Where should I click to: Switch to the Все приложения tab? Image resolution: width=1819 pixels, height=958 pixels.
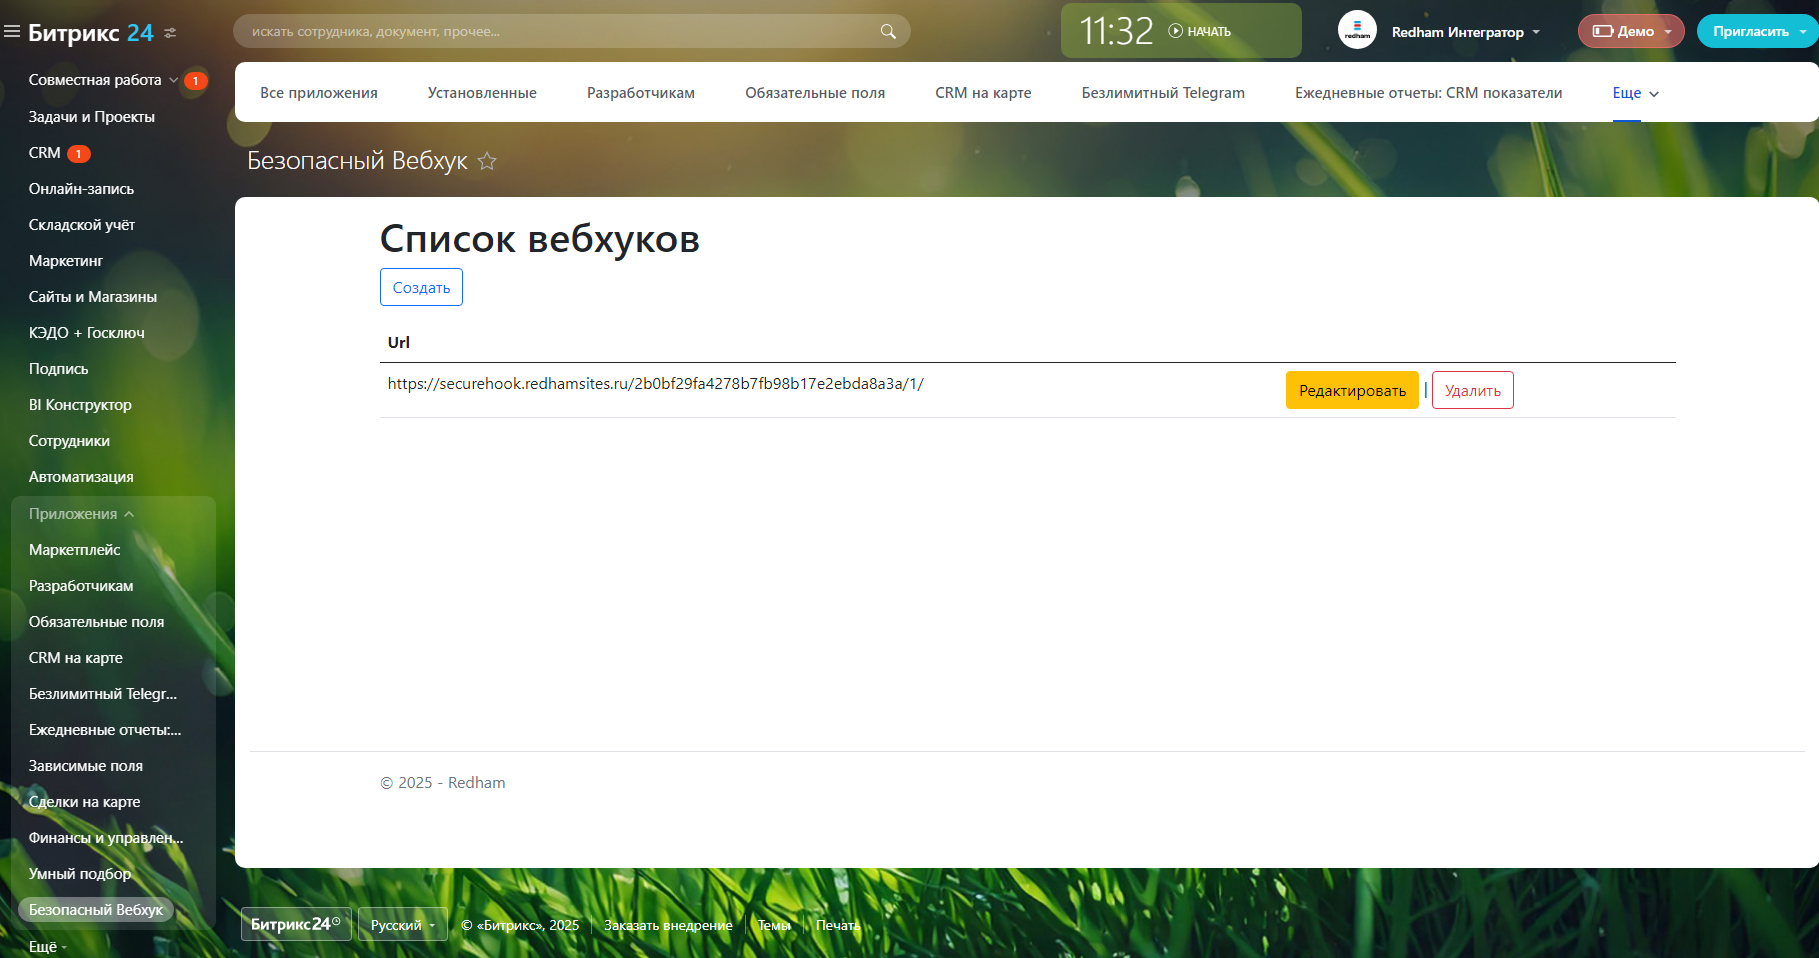point(319,93)
